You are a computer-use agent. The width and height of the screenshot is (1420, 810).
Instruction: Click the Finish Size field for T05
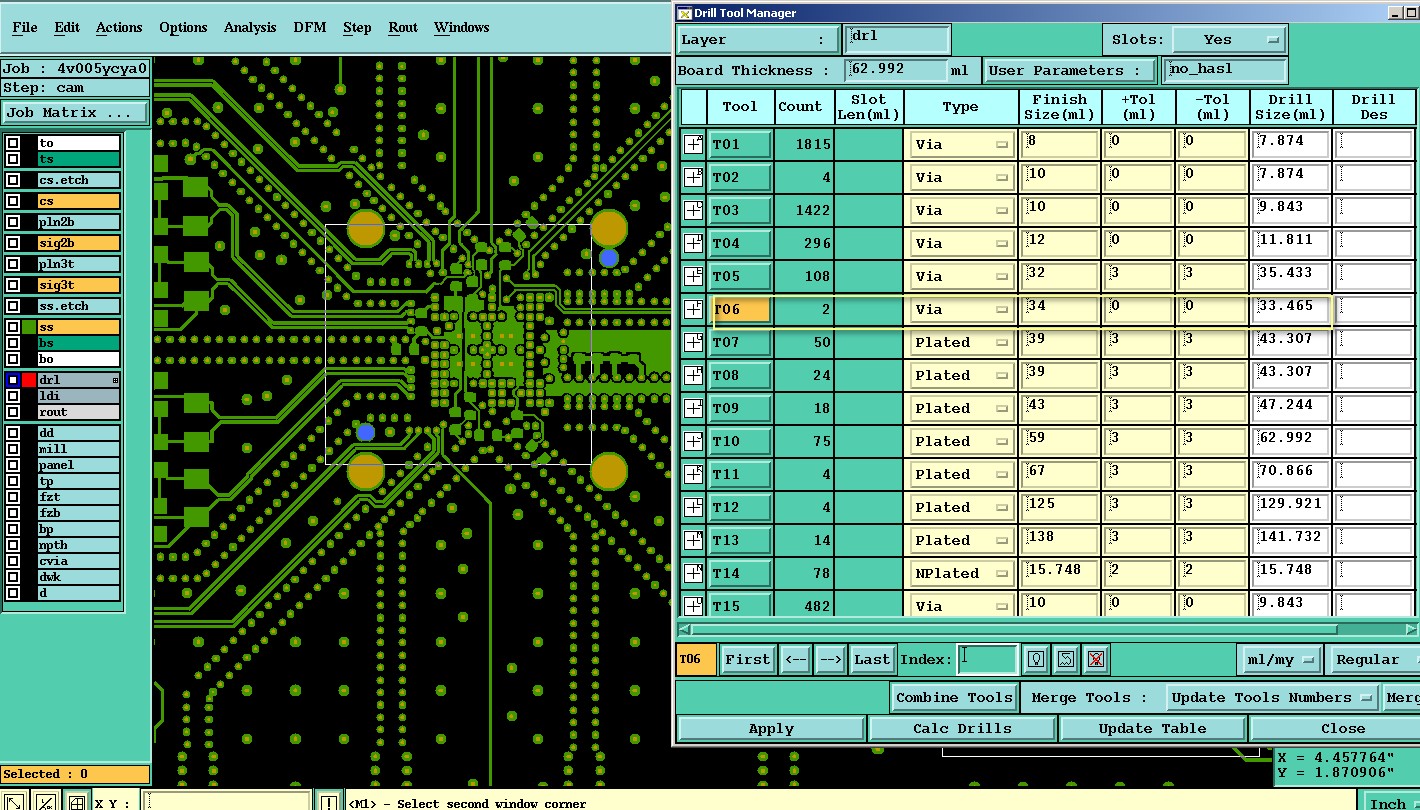1060,275
